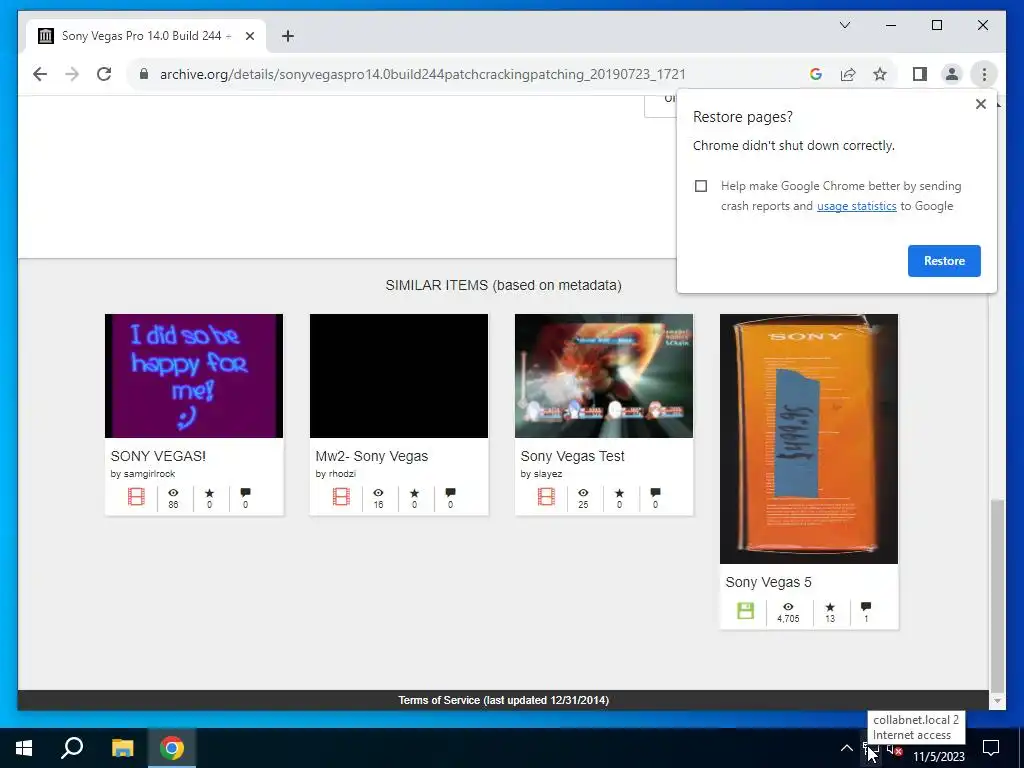Click views eye icon on Sony Vegas Test
Image resolution: width=1024 pixels, height=768 pixels.
click(583, 492)
